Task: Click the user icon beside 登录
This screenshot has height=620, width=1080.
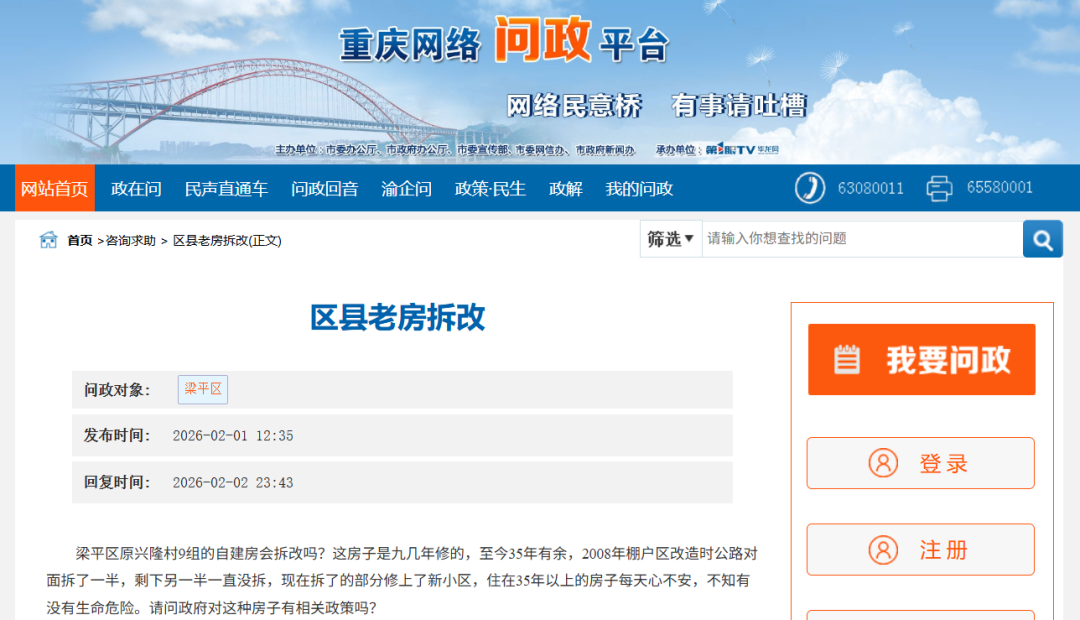Action: point(883,463)
